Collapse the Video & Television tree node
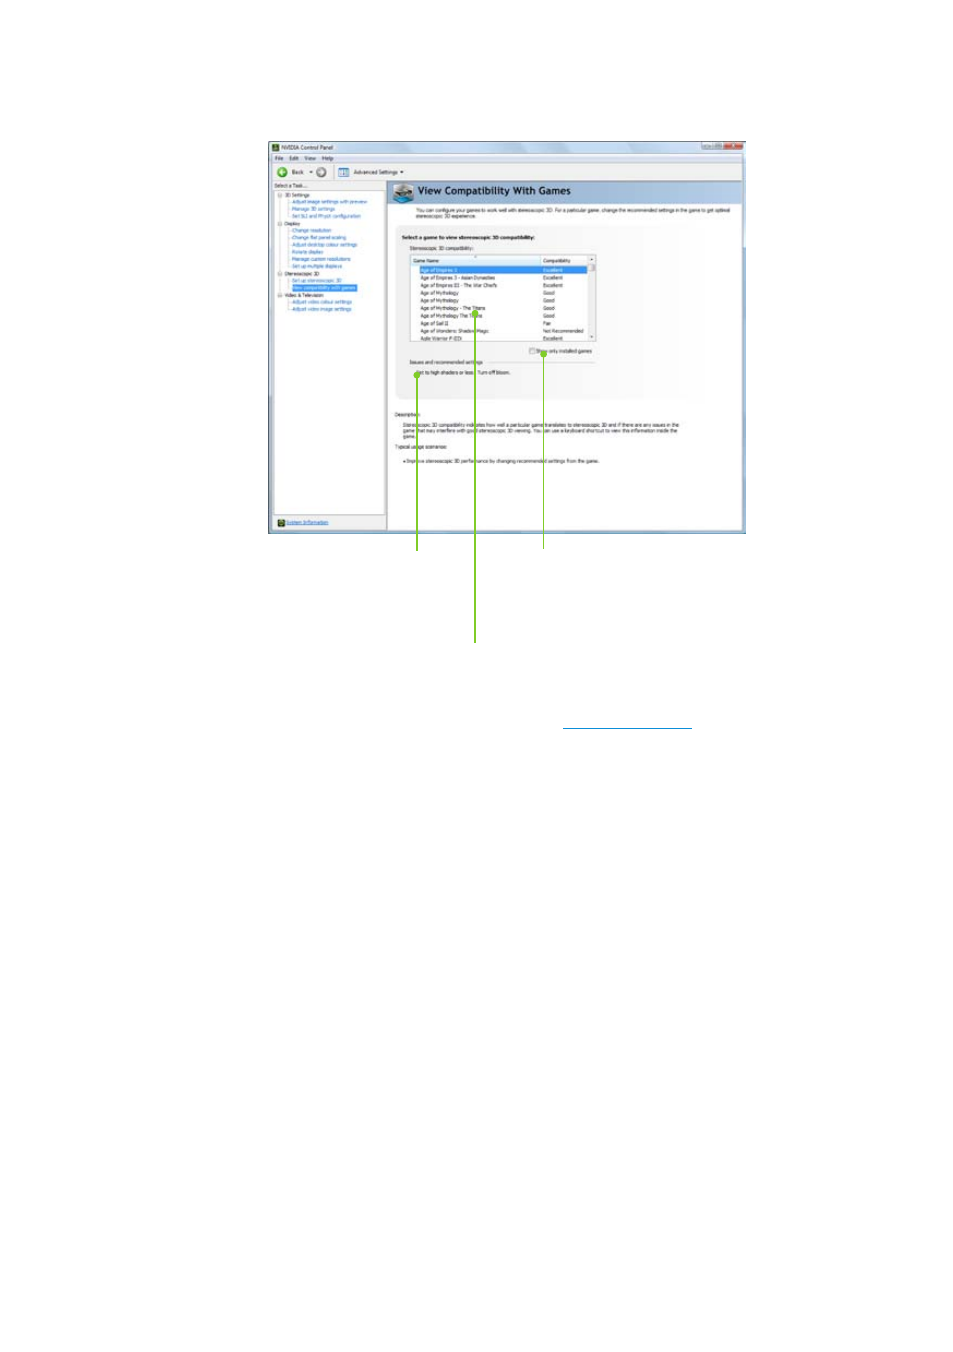 click(x=280, y=295)
